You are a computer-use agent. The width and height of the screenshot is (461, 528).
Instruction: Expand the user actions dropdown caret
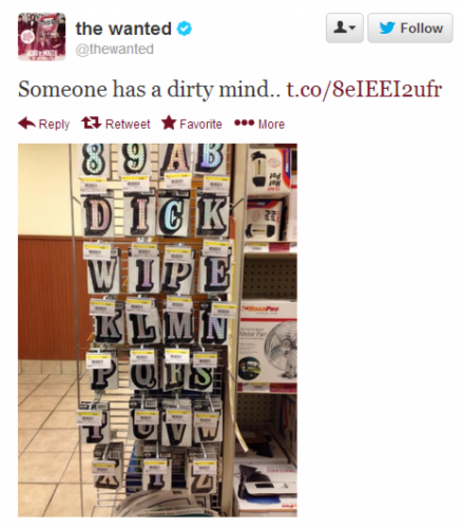[353, 28]
